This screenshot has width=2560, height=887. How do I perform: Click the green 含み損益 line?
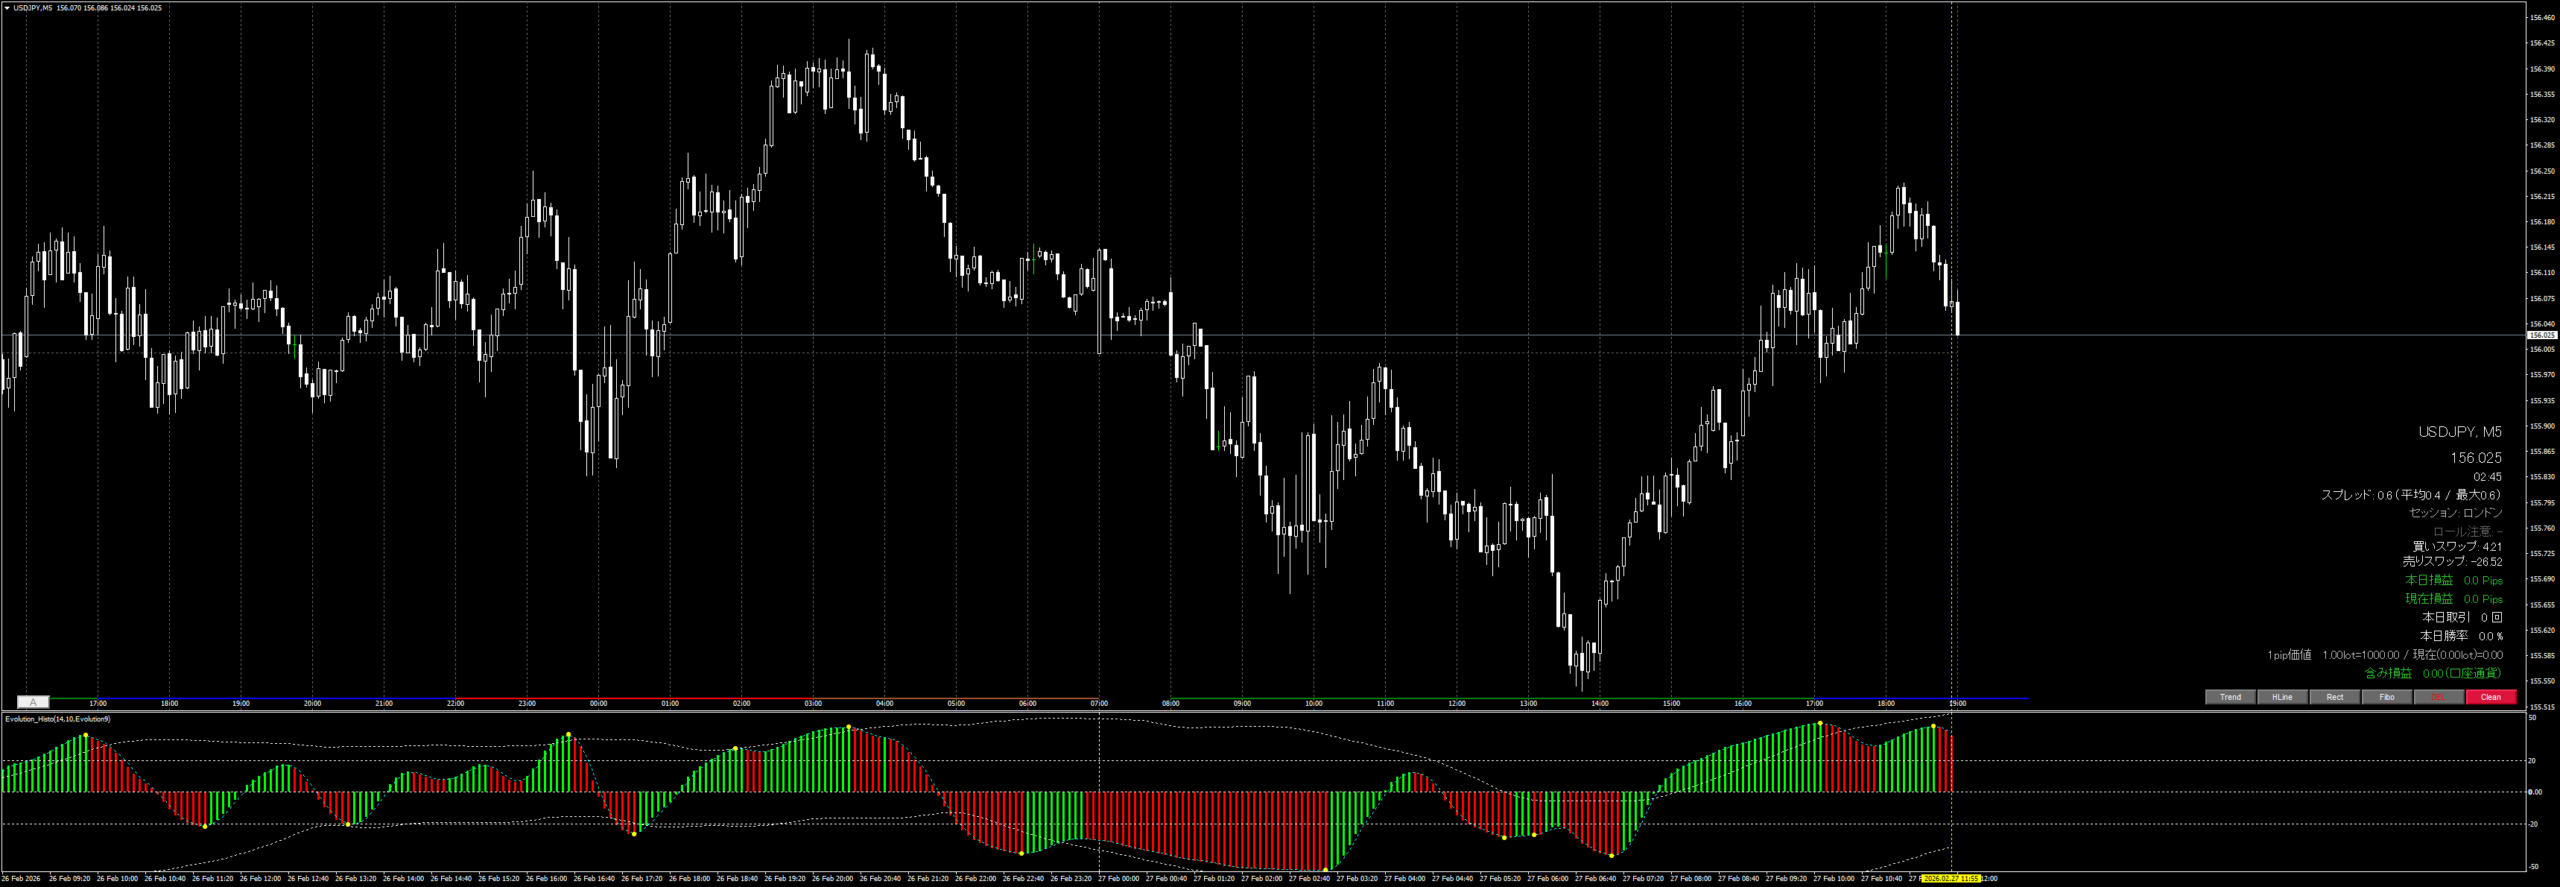(2431, 673)
